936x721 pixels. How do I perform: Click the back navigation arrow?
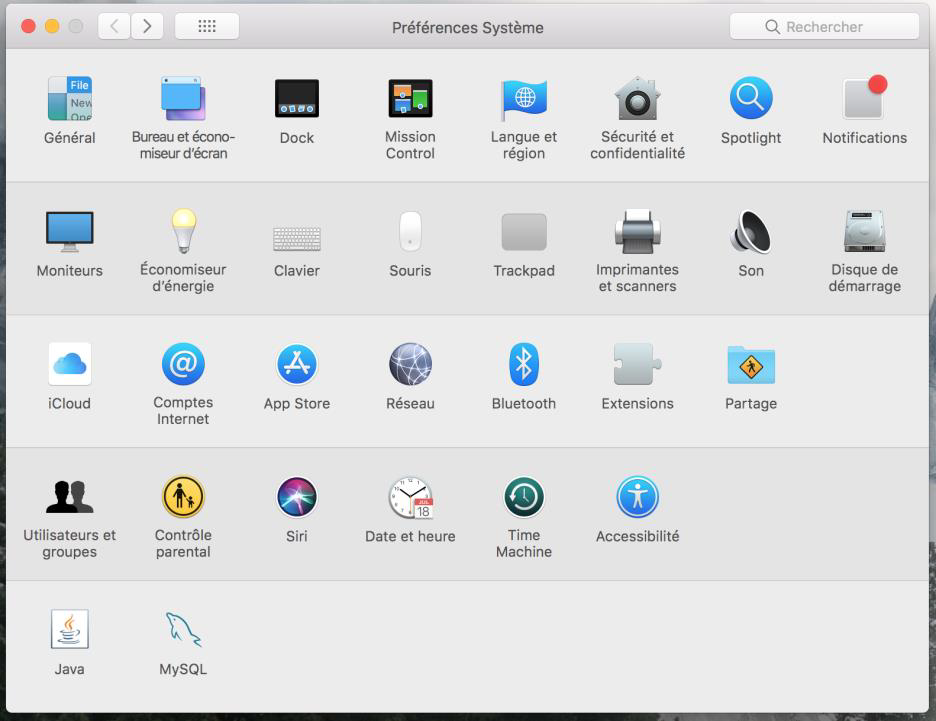[x=114, y=26]
